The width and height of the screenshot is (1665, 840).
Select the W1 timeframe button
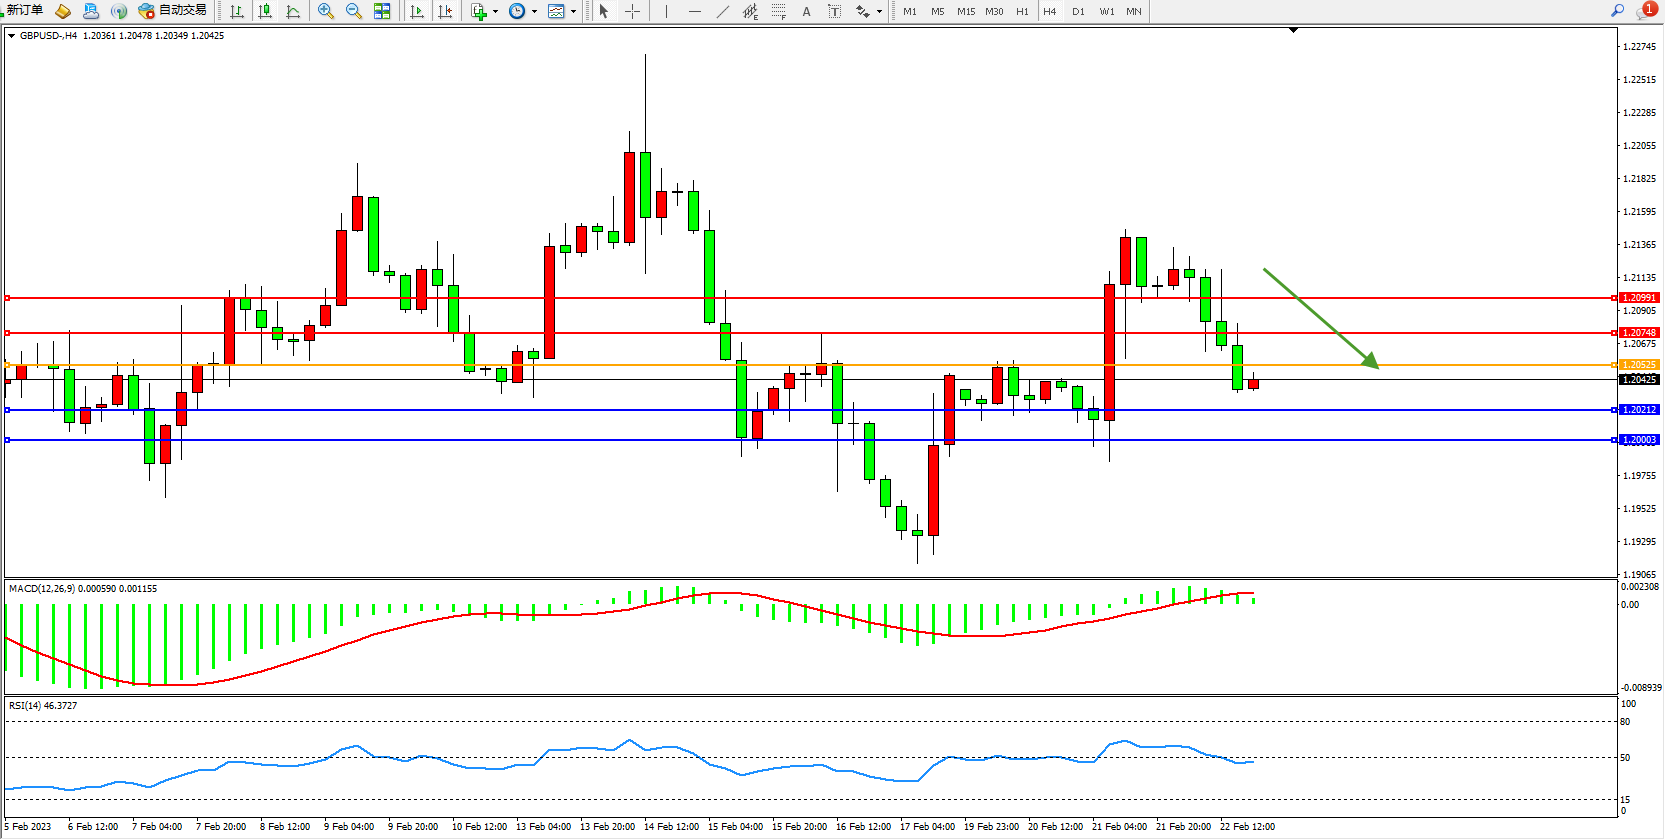pos(1106,12)
